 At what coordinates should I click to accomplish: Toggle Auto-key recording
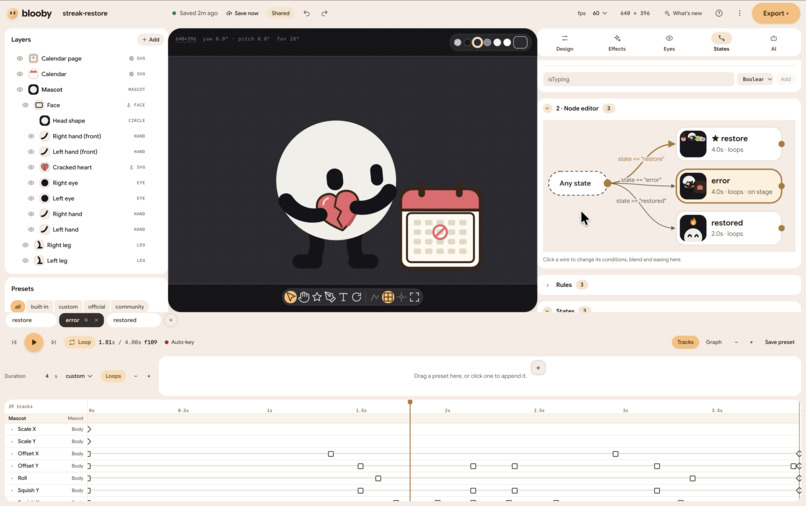pos(179,342)
